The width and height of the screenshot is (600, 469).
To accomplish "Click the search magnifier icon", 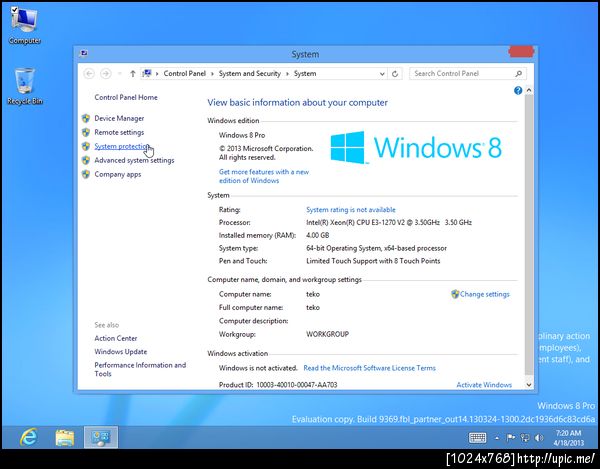I will tap(518, 73).
